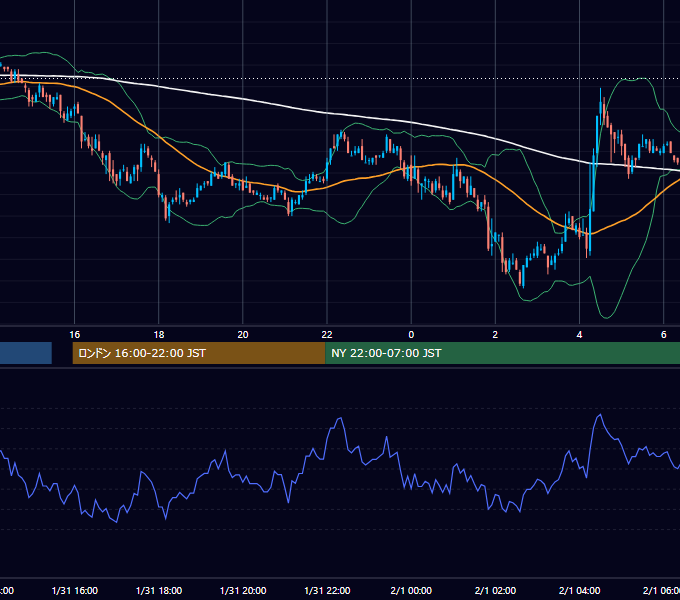Click the 1/31 20:00 time label
This screenshot has height=600, width=680.
pyautogui.click(x=243, y=590)
